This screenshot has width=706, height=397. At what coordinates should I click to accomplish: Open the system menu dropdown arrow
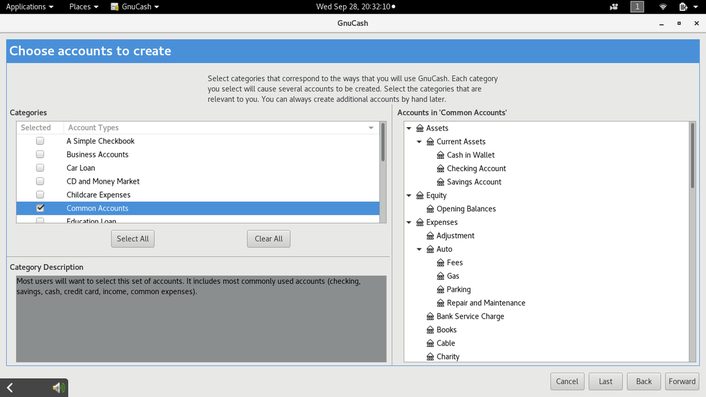(x=696, y=7)
